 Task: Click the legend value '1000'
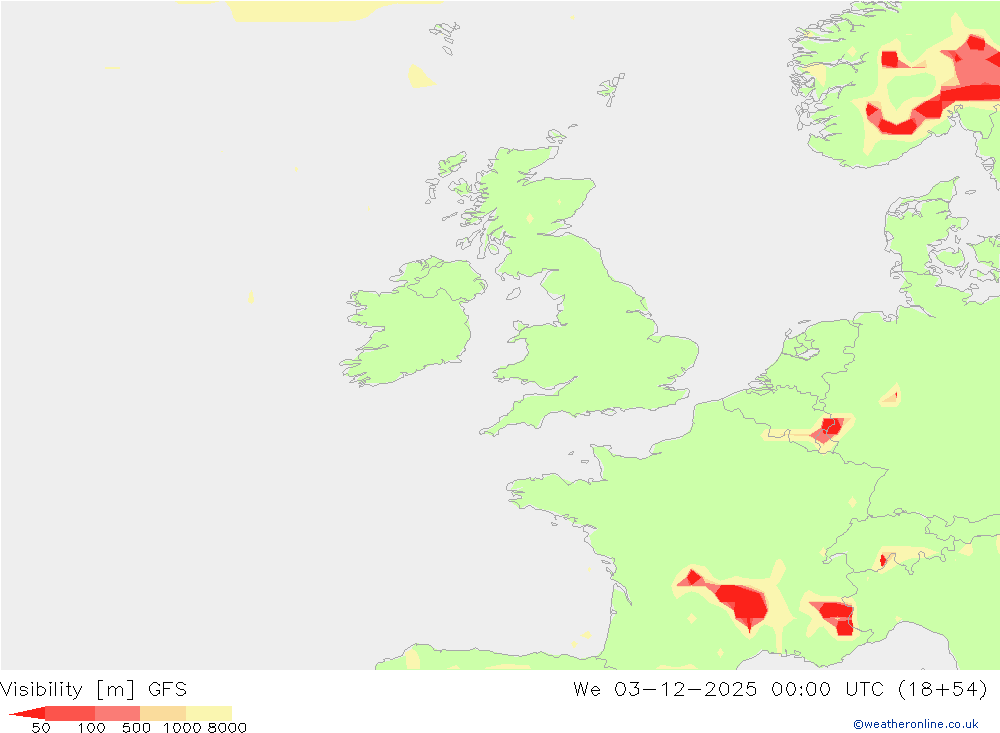click(x=182, y=728)
